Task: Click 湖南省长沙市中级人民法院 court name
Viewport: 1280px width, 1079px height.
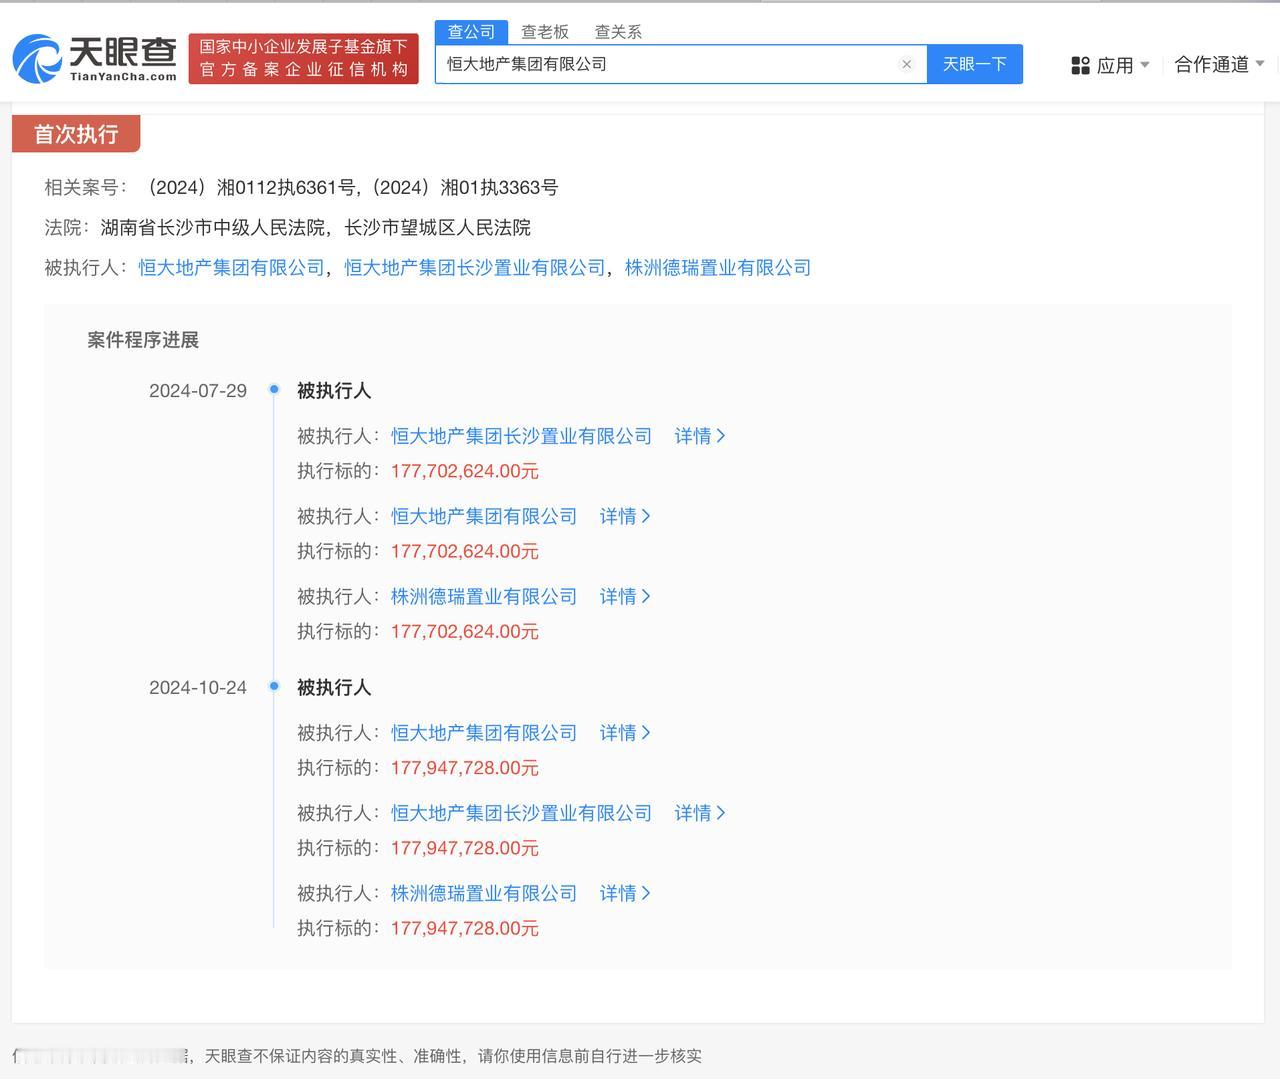Action: [x=213, y=228]
